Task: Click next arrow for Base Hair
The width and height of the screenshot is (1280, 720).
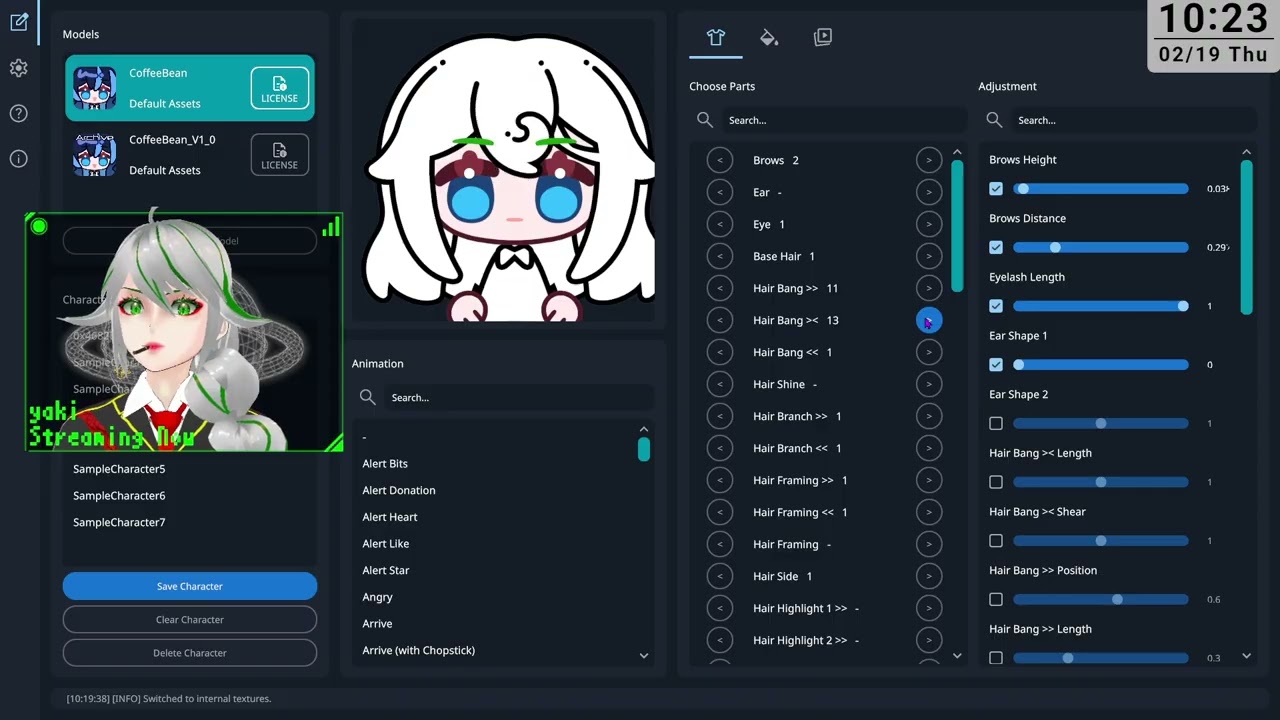Action: [x=929, y=256]
